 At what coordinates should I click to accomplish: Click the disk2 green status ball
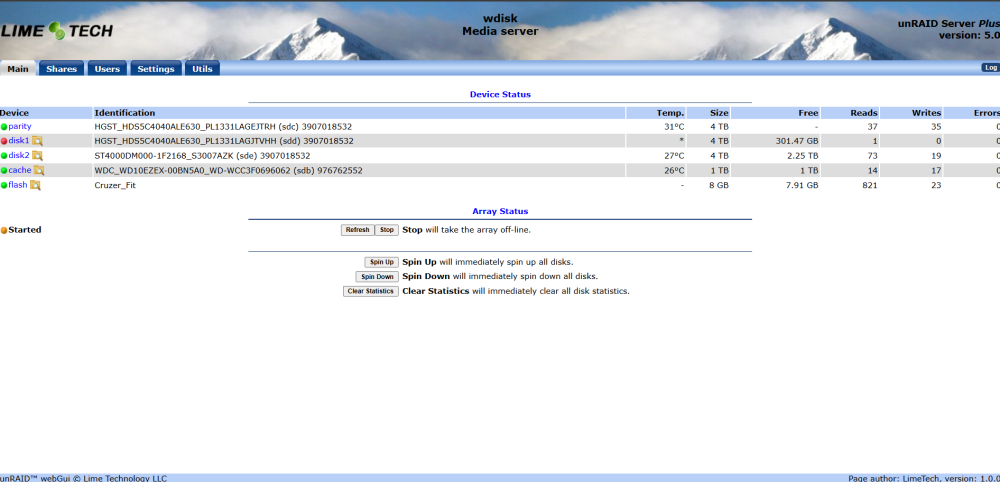pos(4,156)
